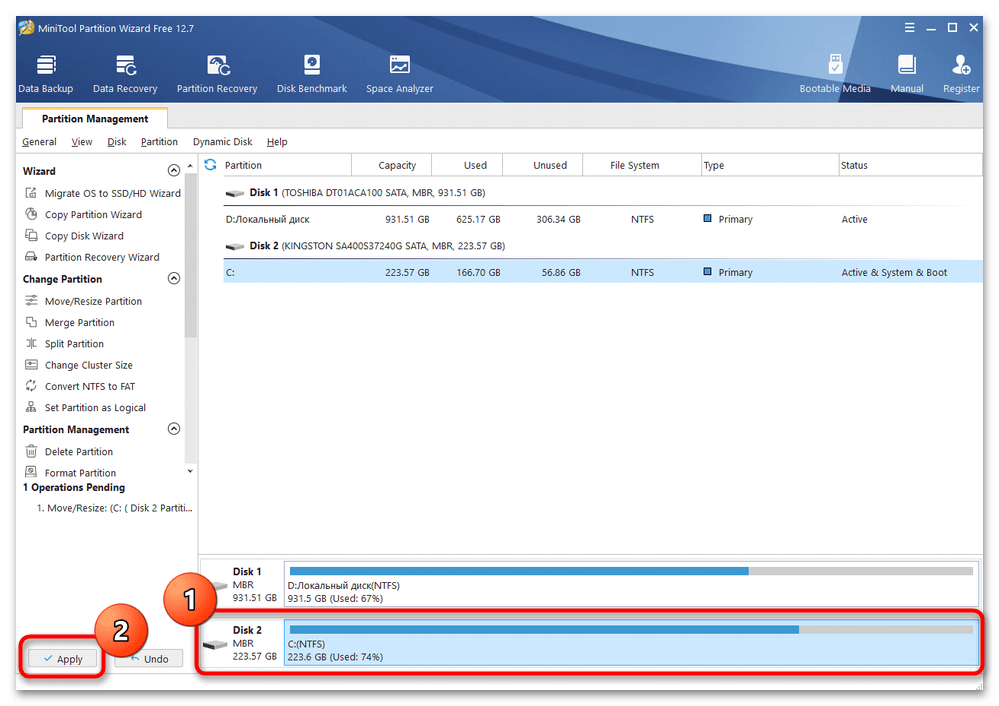Launch the Data Recovery tool
This screenshot has width=999, height=706.
pos(125,74)
